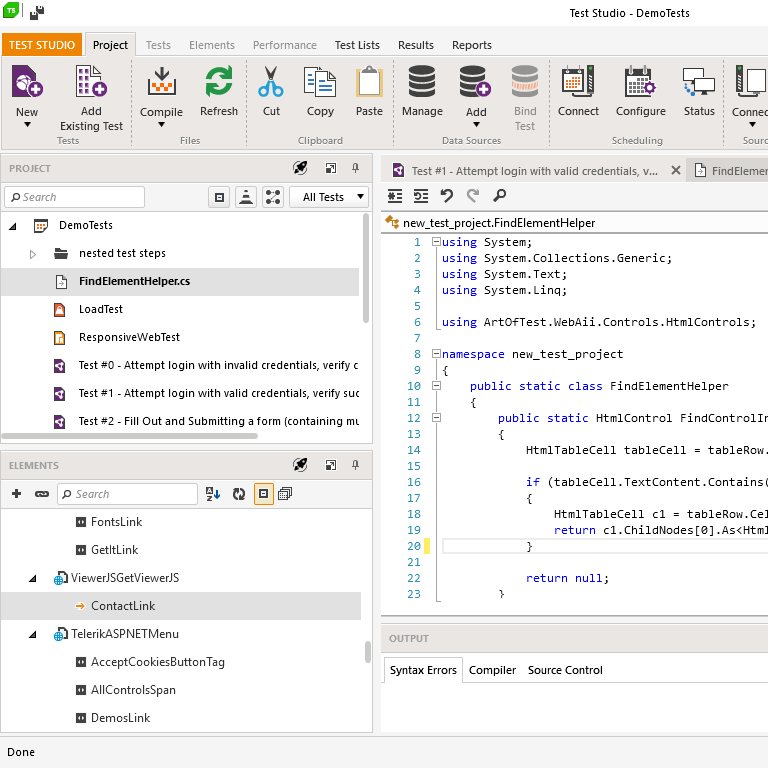The image size is (768, 768).
Task: Open the All Tests filter dropdown
Action: click(328, 197)
